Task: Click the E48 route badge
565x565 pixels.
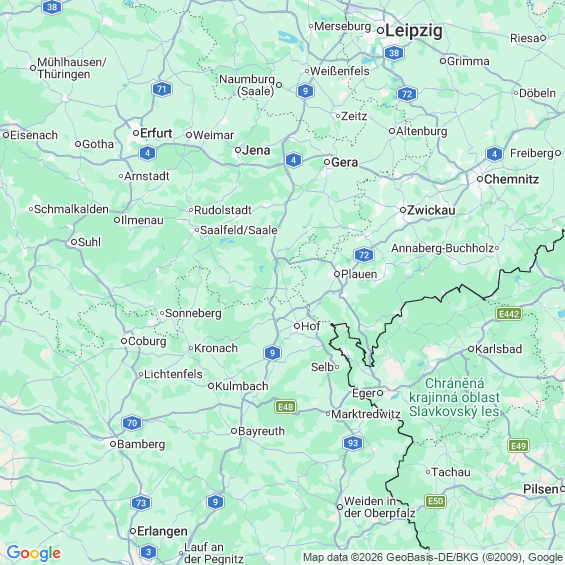Action: (x=285, y=407)
